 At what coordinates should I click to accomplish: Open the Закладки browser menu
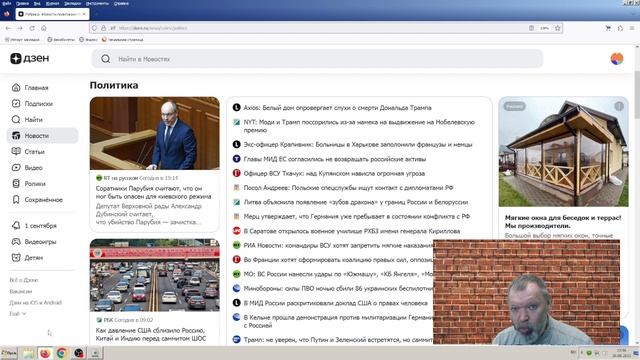(x=73, y=3)
